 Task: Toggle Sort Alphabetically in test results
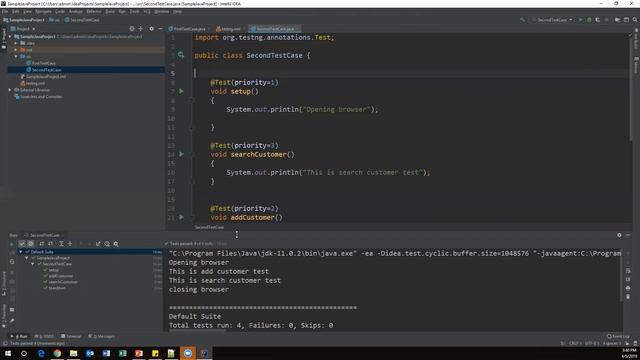point(42,244)
